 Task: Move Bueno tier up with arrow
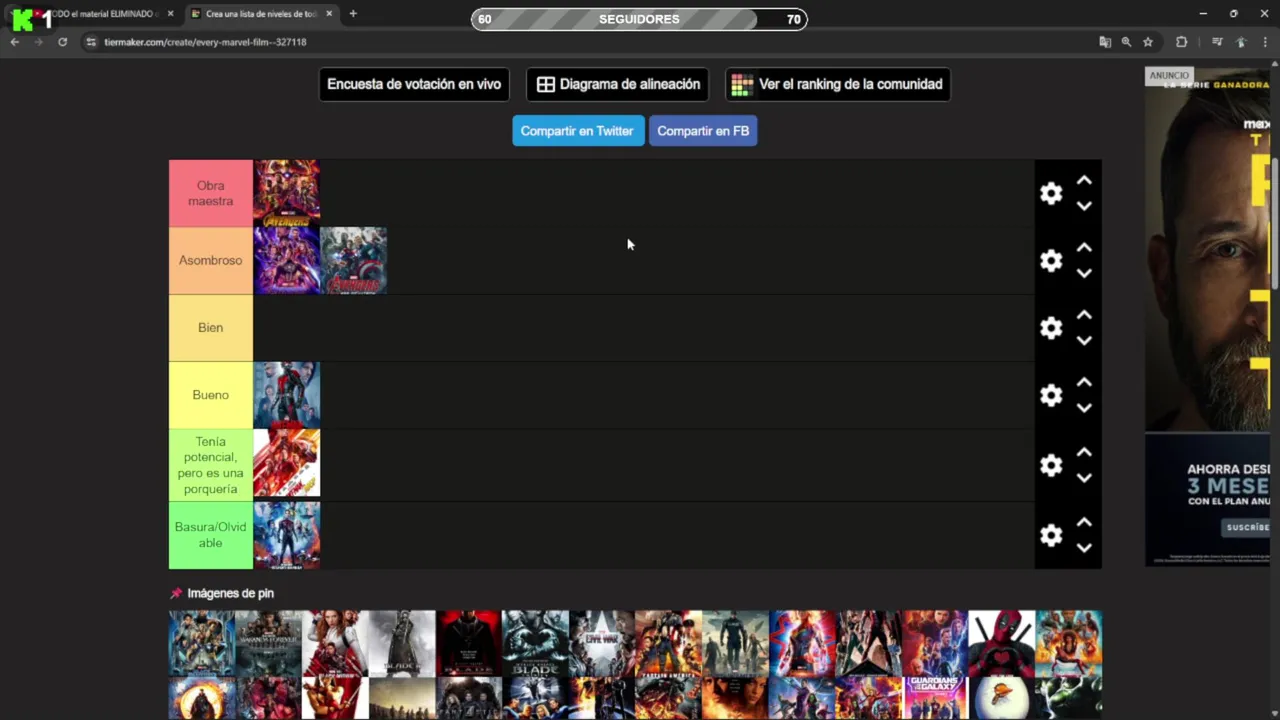point(1084,382)
